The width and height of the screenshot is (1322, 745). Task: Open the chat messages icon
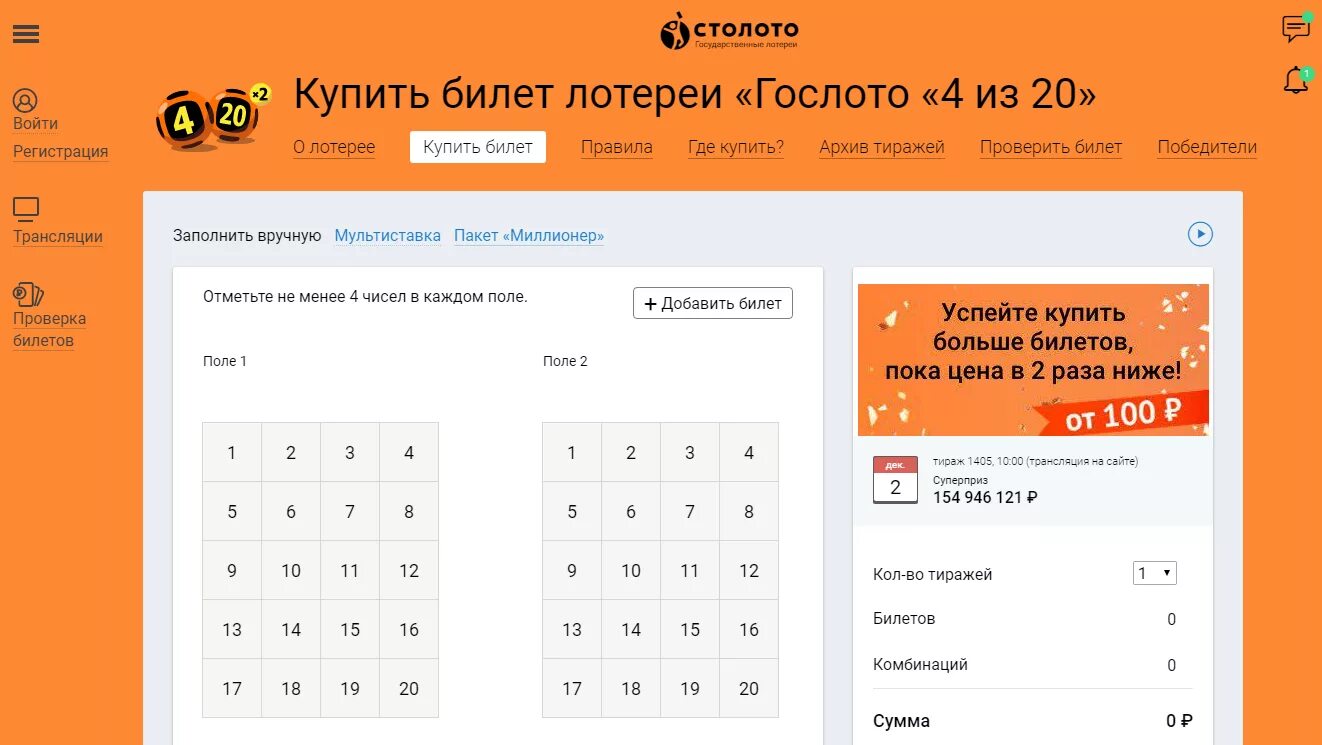1296,28
